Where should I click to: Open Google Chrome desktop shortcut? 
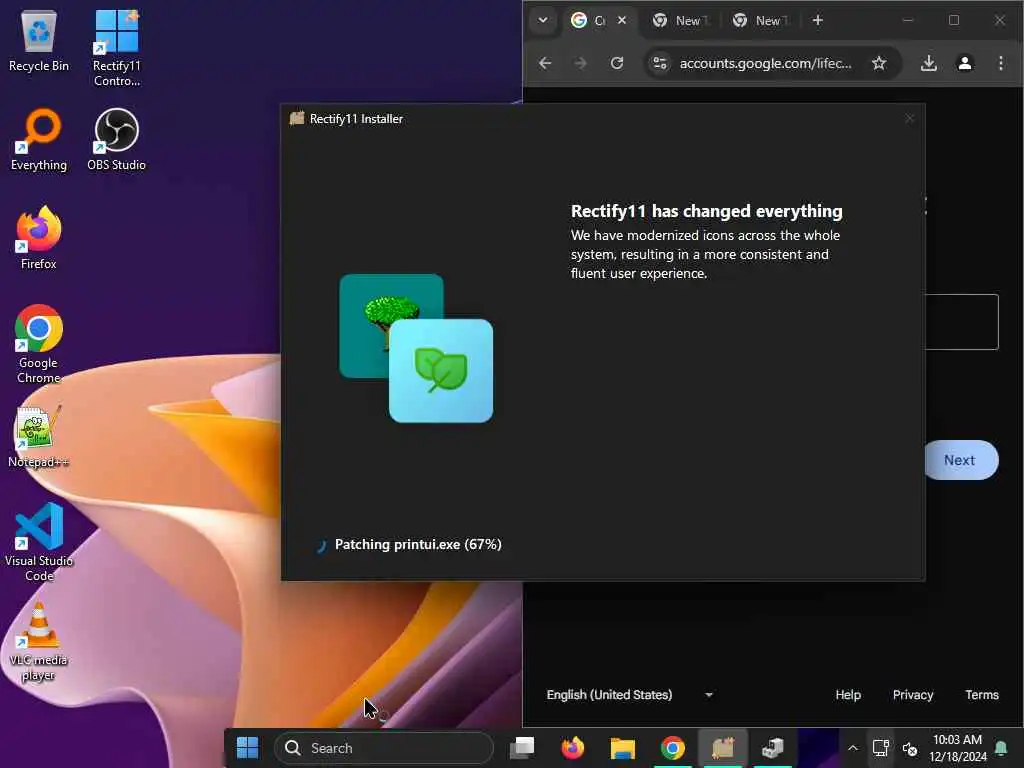click(39, 344)
